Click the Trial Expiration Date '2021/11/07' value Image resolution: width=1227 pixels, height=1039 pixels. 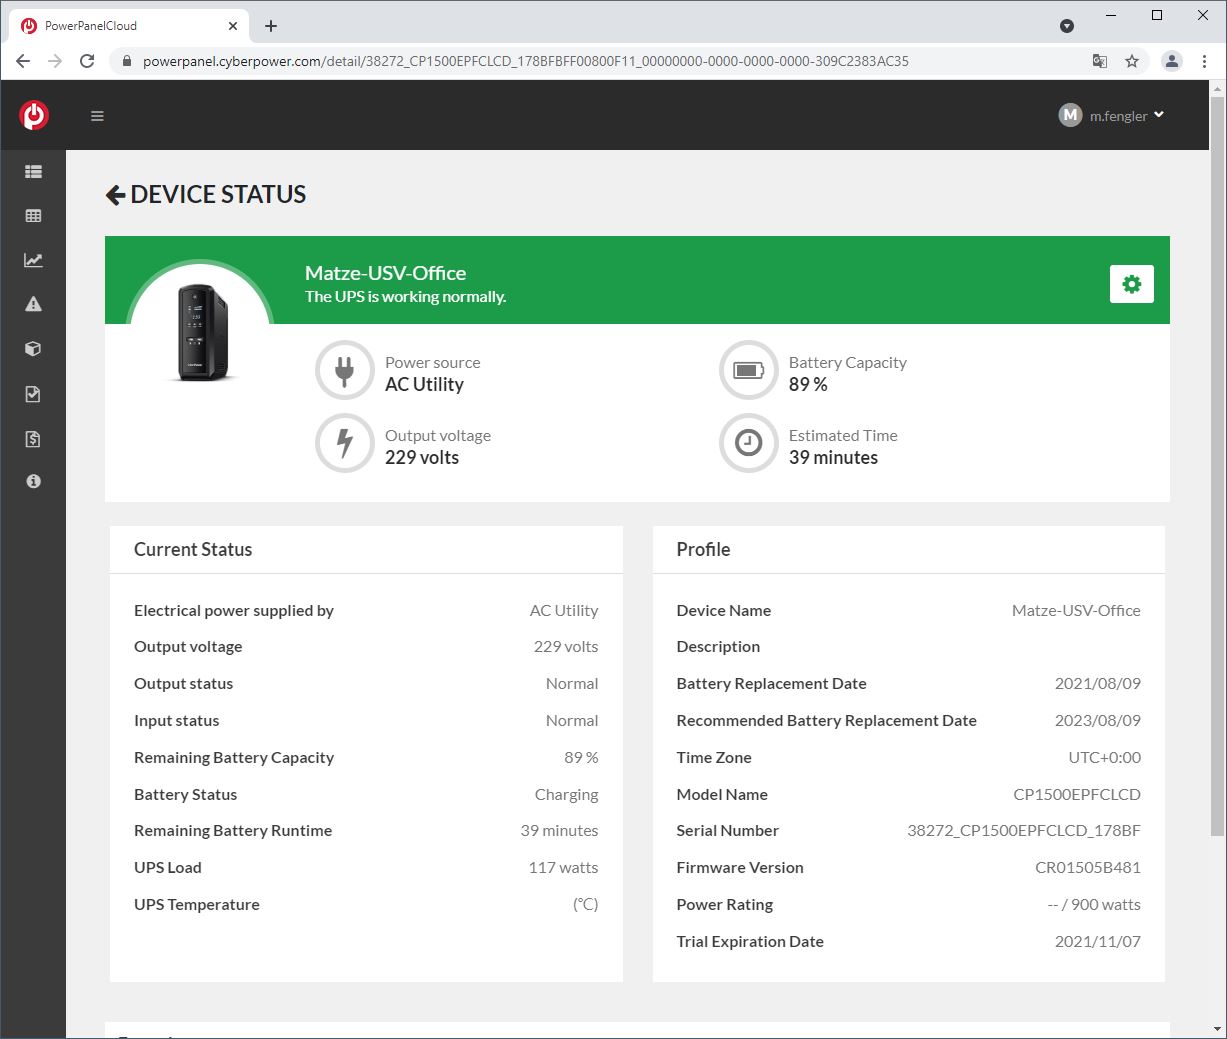(x=1097, y=942)
